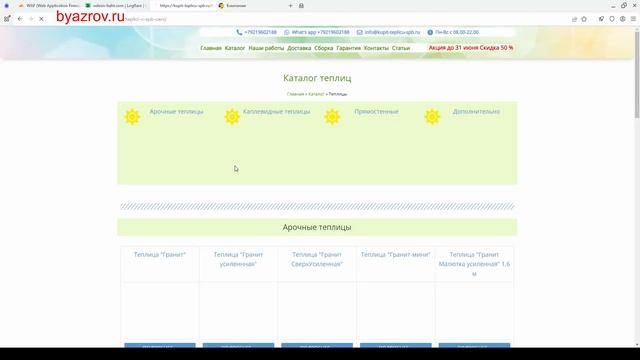Open the "Гранит СверхУсиленная" product

(317, 259)
